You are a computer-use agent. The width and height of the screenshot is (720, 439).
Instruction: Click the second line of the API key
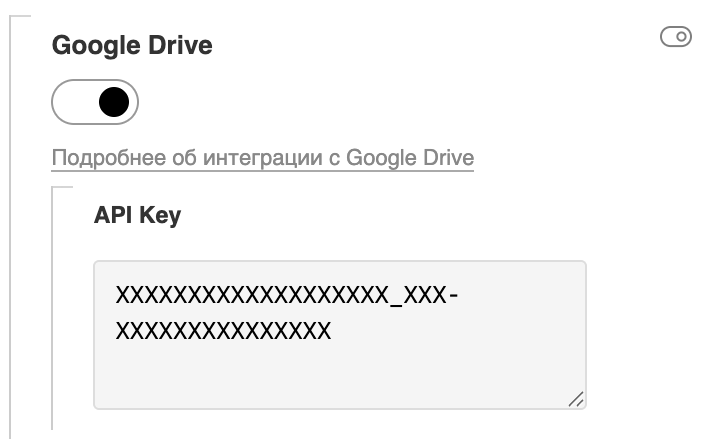point(223,331)
